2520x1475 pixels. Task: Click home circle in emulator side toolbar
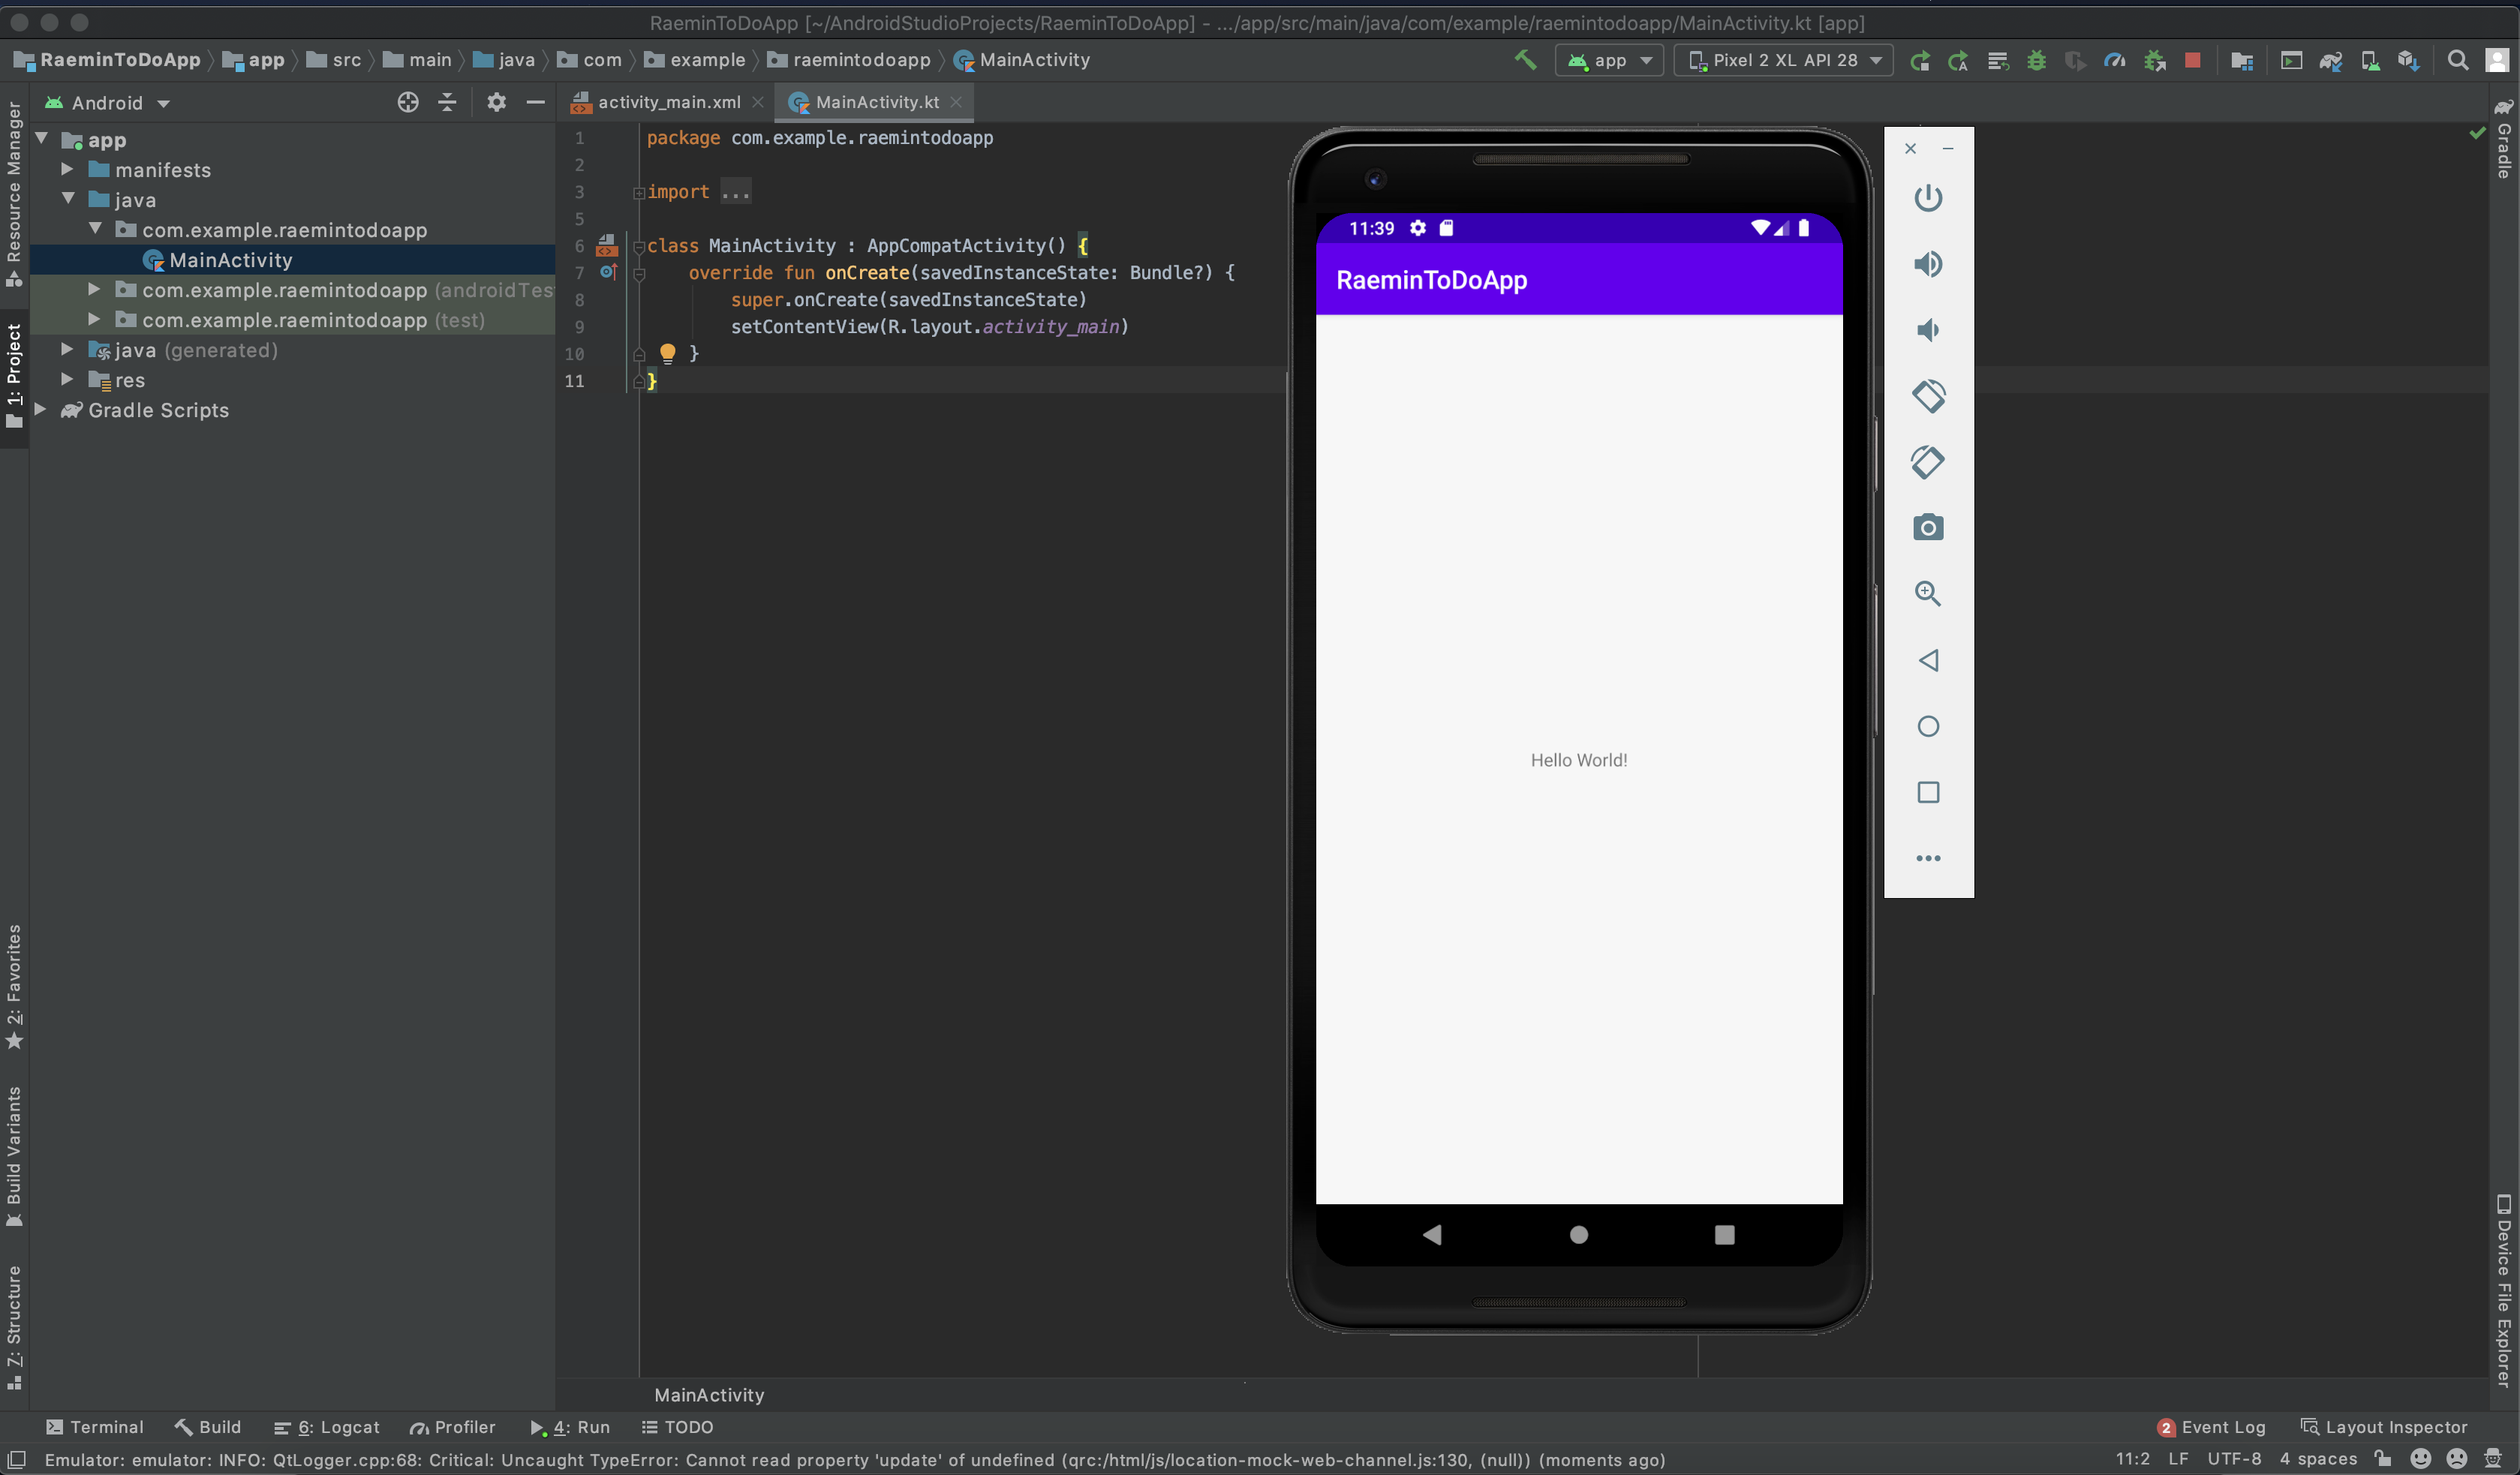[x=1928, y=726]
